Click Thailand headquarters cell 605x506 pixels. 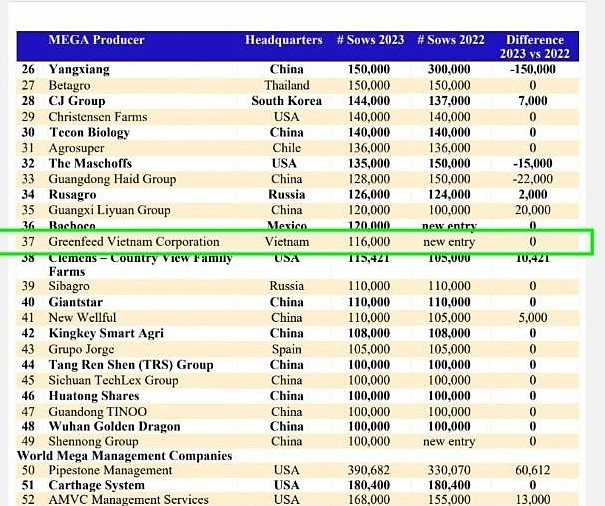coord(287,85)
